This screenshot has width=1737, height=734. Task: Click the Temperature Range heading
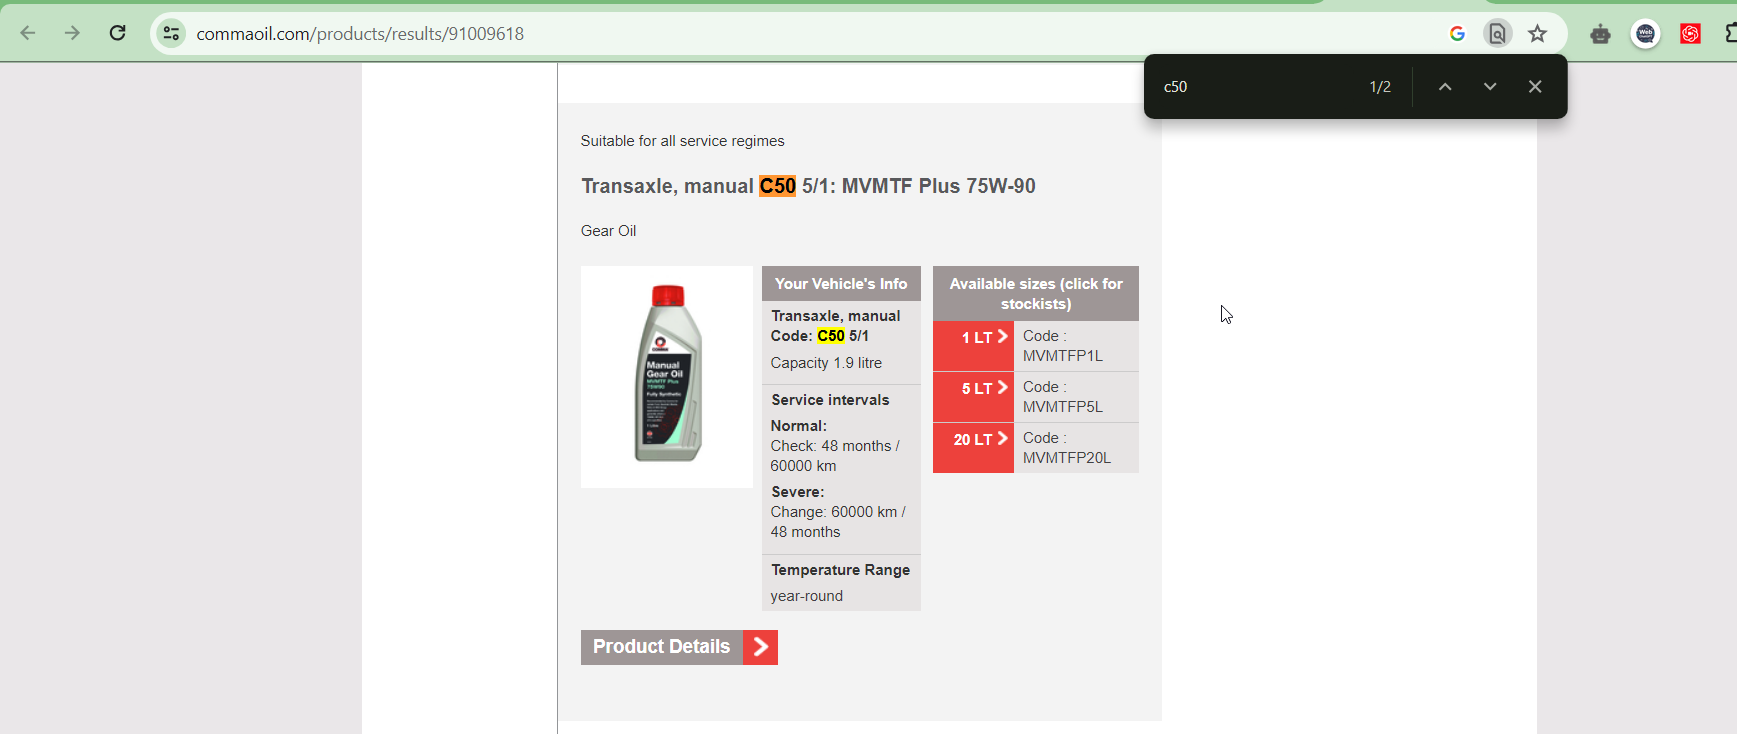click(840, 570)
